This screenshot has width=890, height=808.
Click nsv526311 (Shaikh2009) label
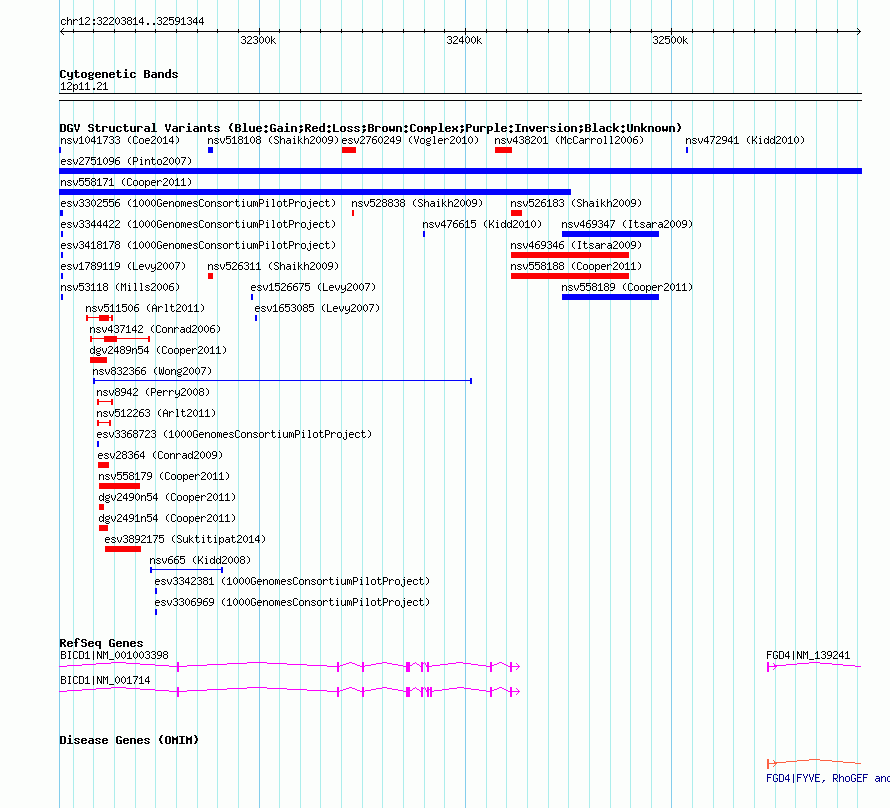click(x=273, y=266)
